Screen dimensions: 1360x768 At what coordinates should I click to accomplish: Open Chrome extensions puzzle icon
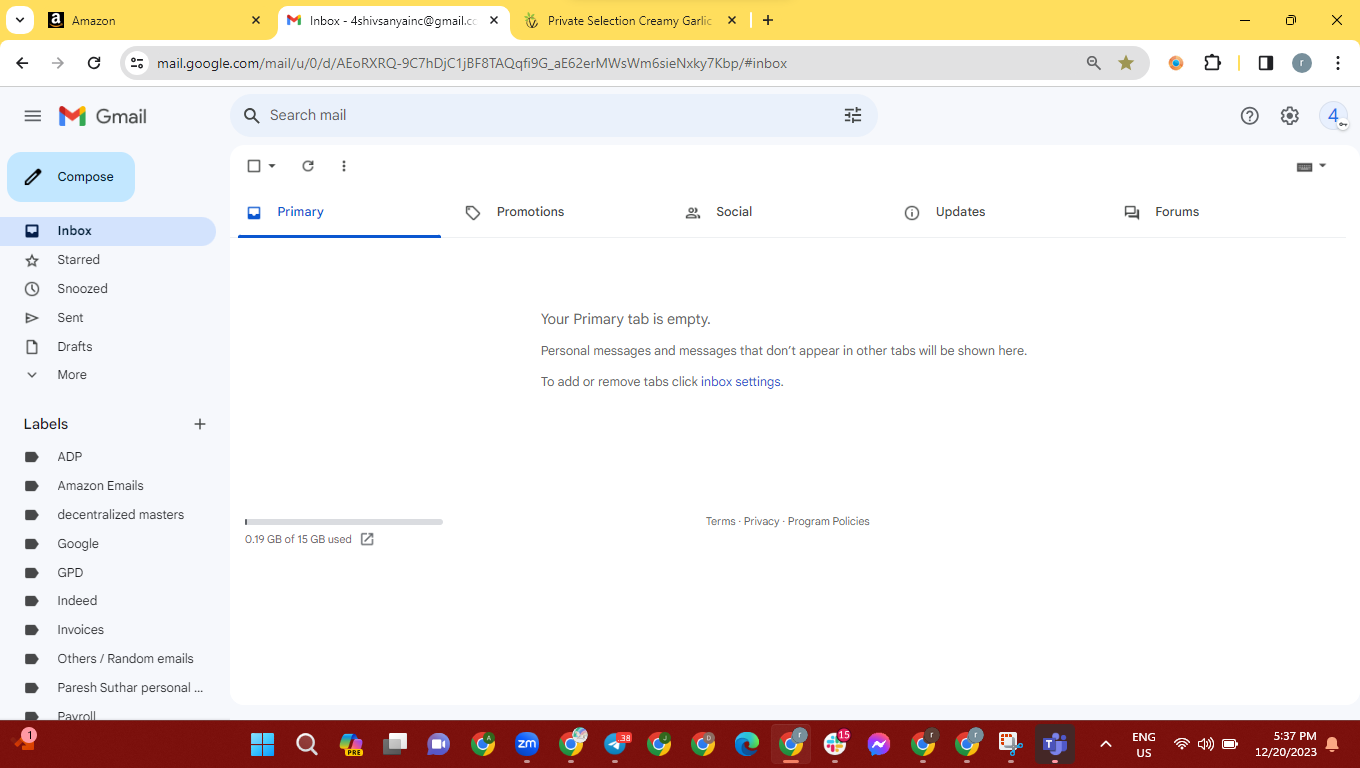tap(1212, 63)
